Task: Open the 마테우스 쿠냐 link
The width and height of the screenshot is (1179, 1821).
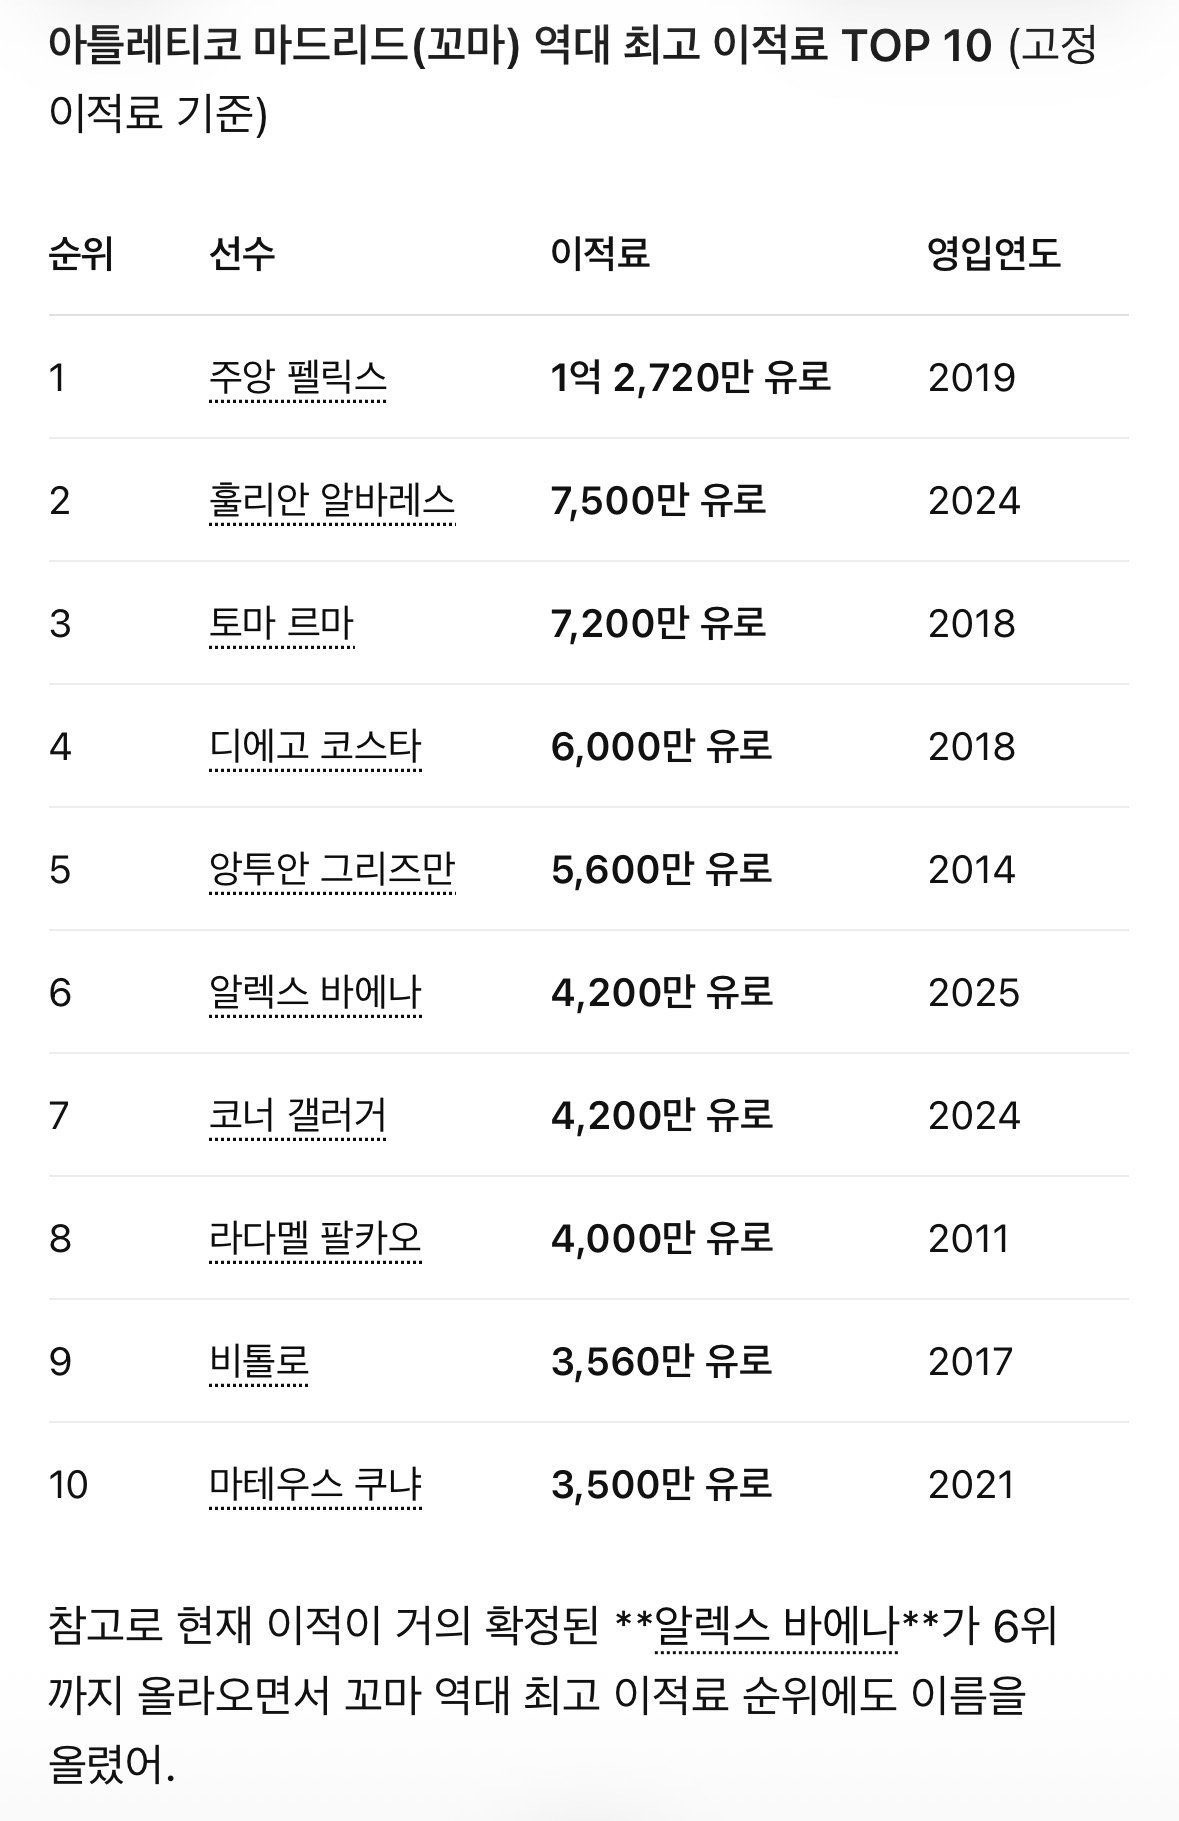Action: tap(315, 1485)
